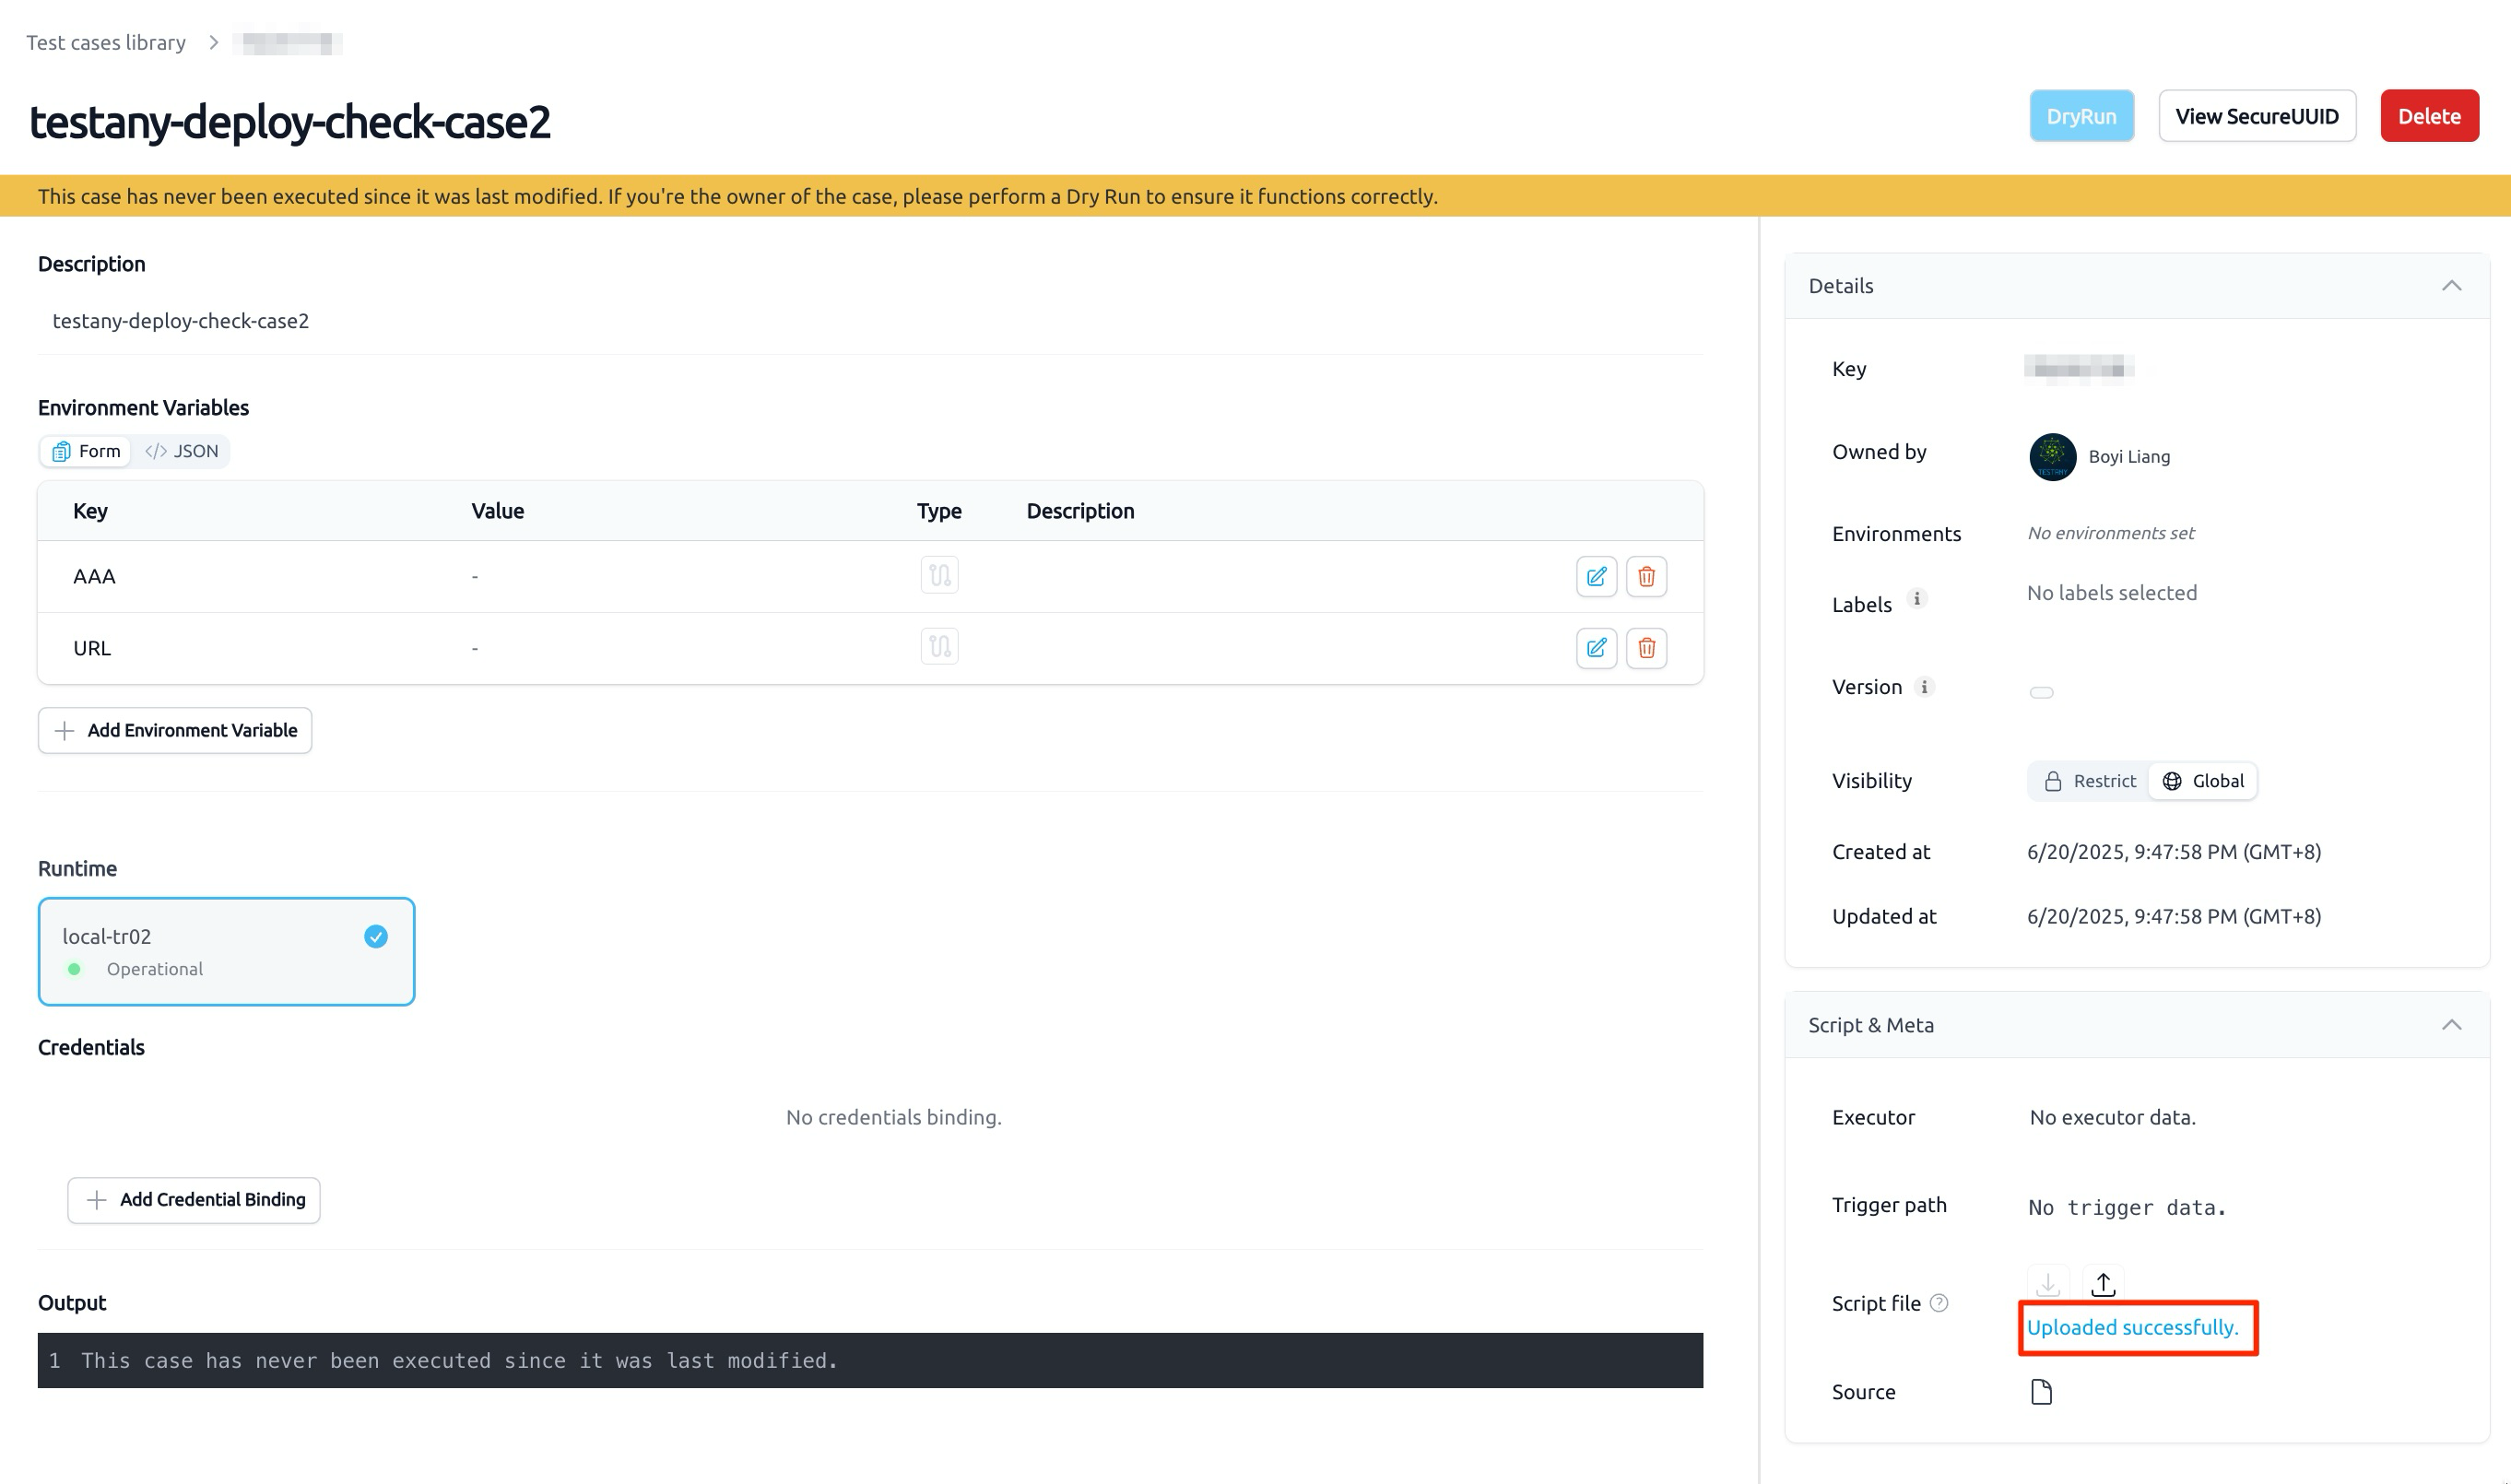2511x1484 pixels.
Task: Click Add Environment Variable button
Action: click(175, 731)
